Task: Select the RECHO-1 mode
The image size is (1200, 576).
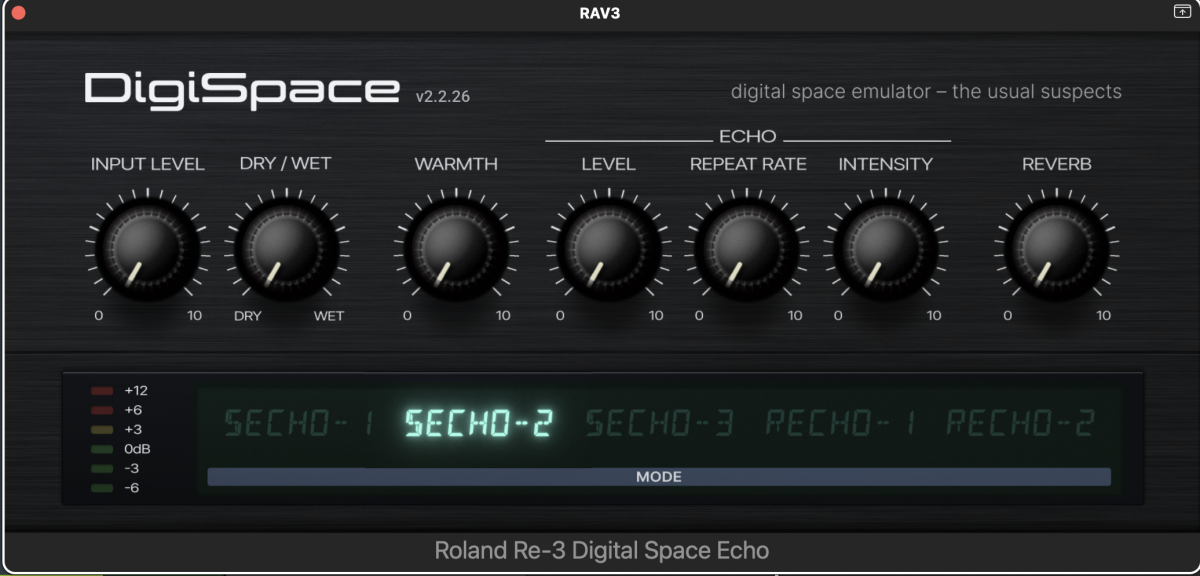Action: (x=841, y=424)
